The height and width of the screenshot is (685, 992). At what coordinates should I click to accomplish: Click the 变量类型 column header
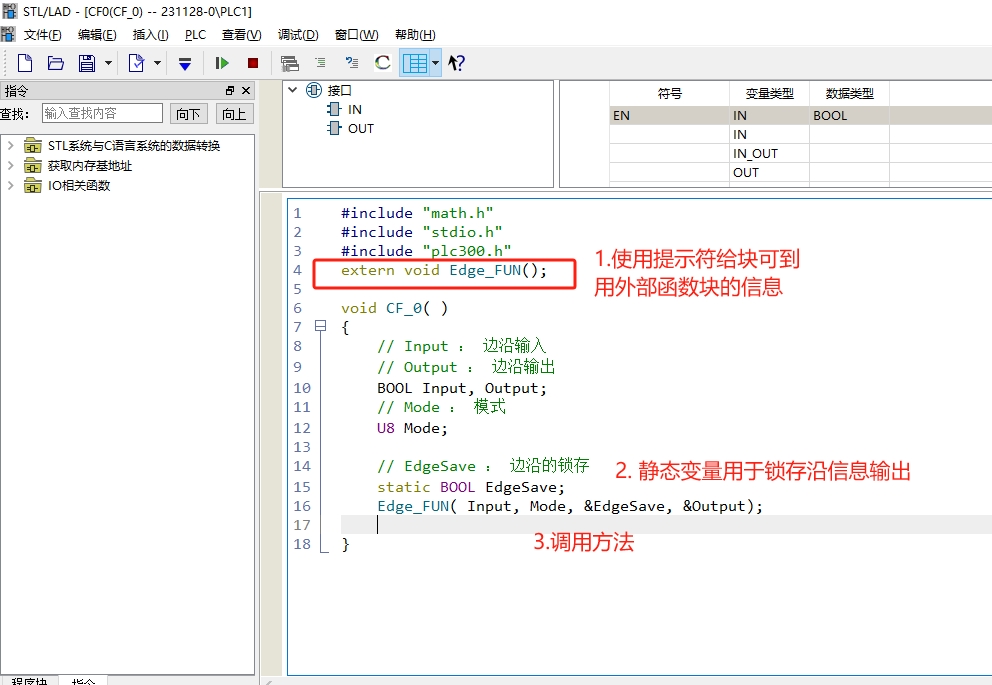769,94
